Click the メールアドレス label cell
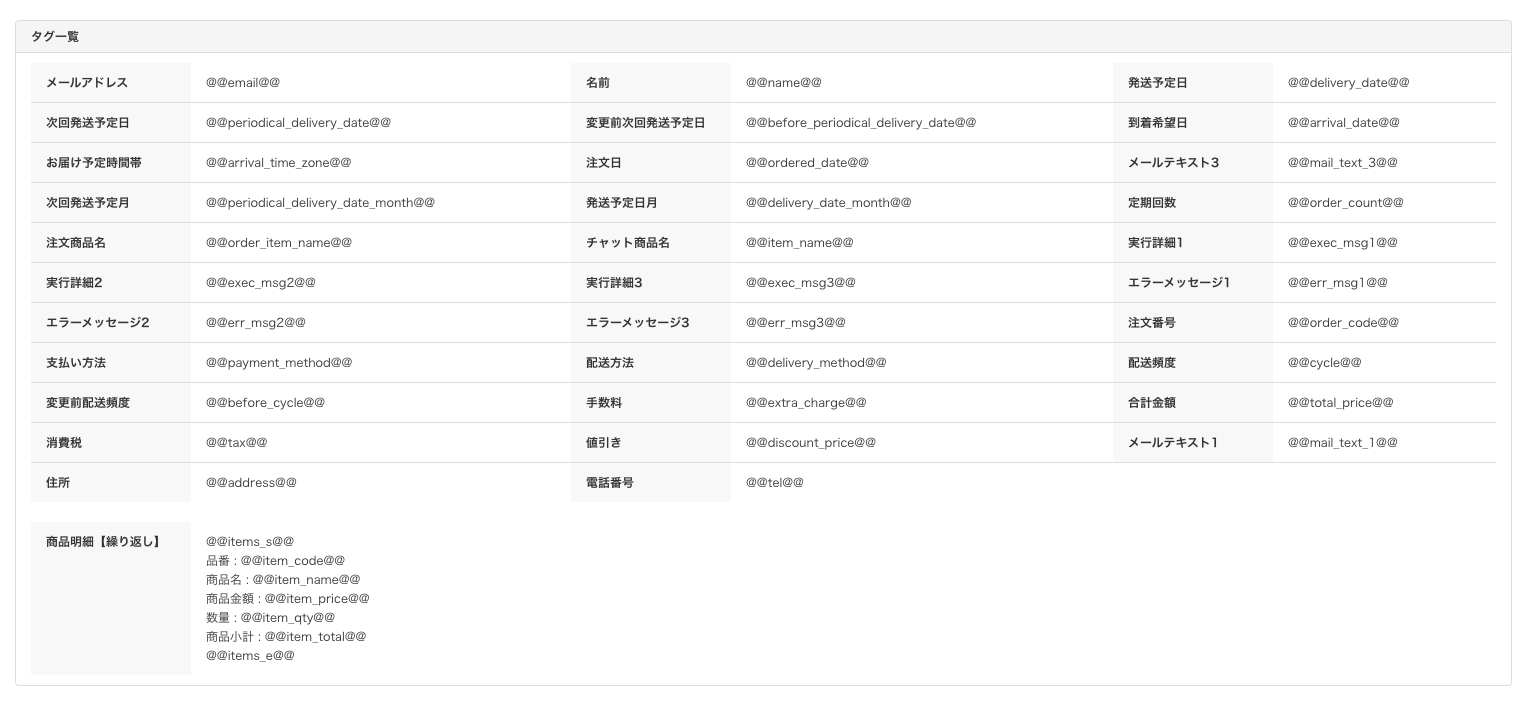The height and width of the screenshot is (703, 1527). [111, 83]
